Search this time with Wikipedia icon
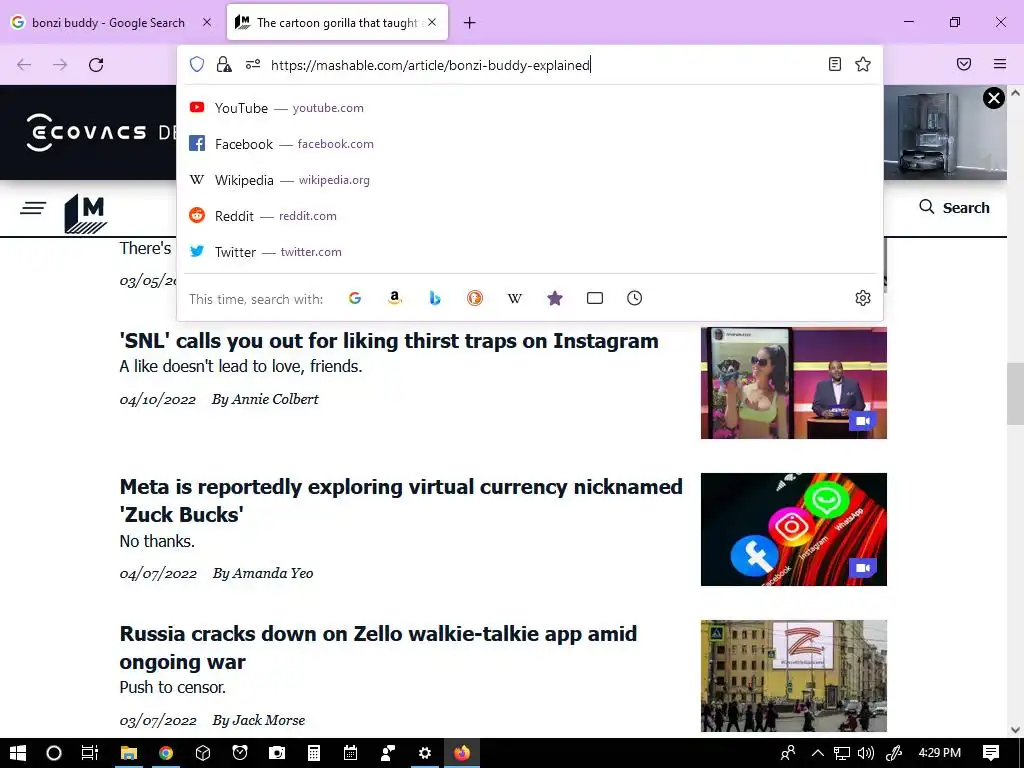 [x=515, y=298]
